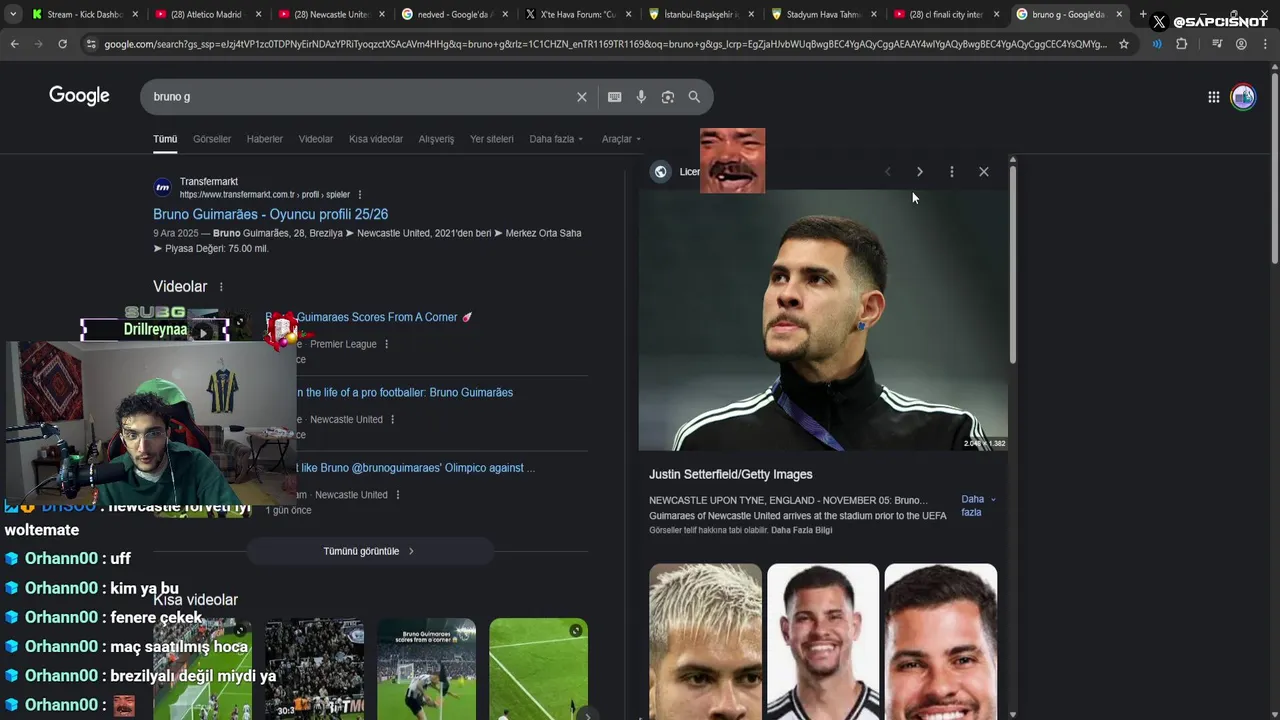Clear the search box with the X icon
Screen dimensions: 1280x720
(581, 97)
